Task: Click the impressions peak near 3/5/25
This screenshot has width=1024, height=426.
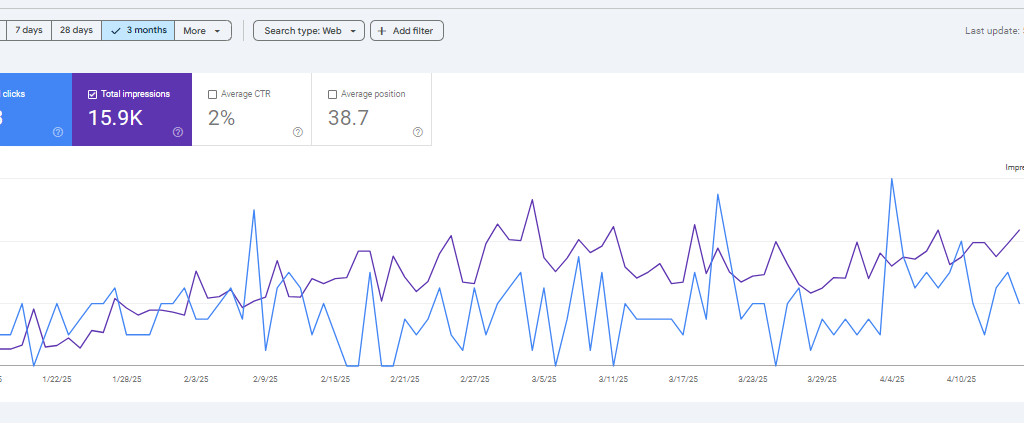Action: (x=533, y=200)
